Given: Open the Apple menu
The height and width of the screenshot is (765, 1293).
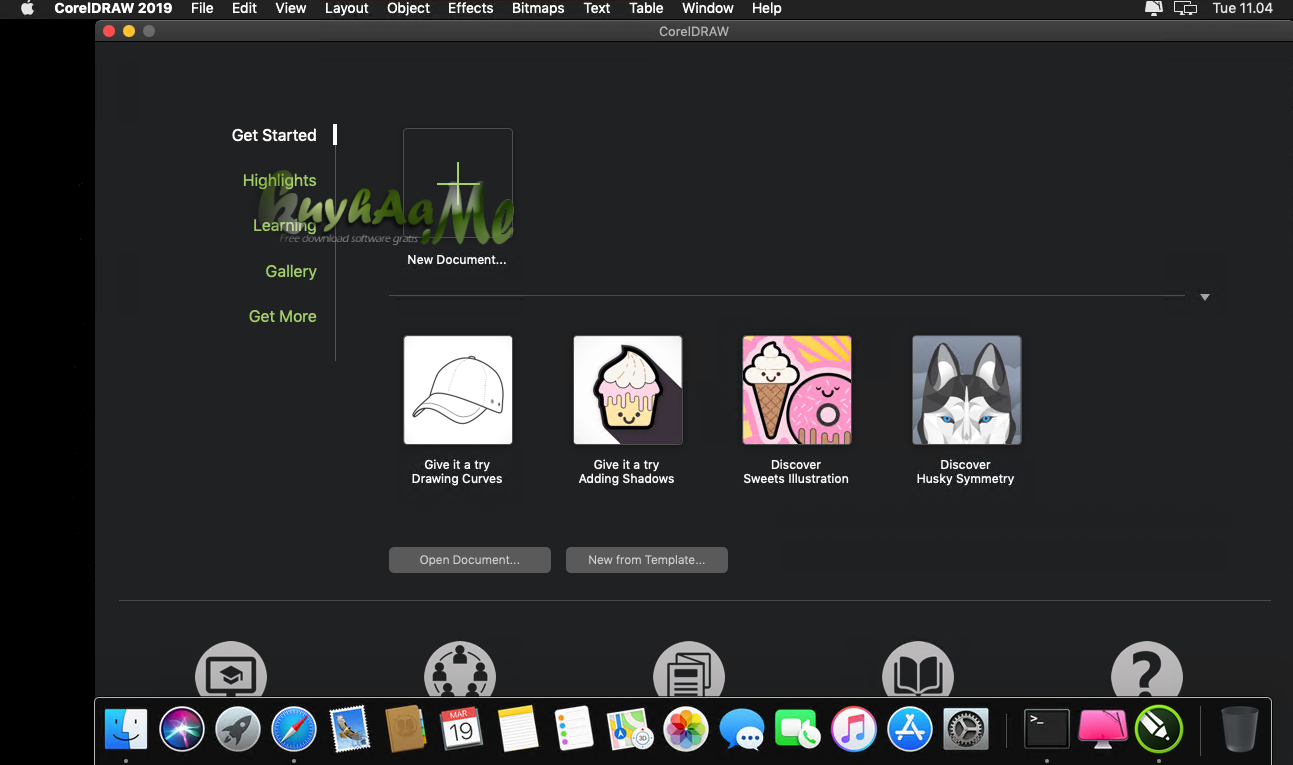Looking at the screenshot, I should point(27,8).
